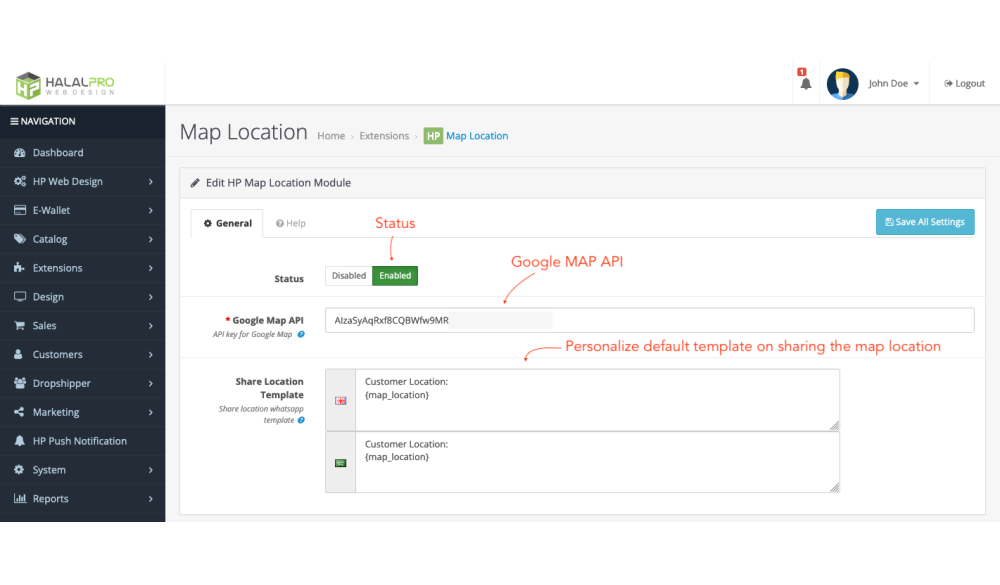
Task: Click the English share location template textarea
Action: (597, 400)
